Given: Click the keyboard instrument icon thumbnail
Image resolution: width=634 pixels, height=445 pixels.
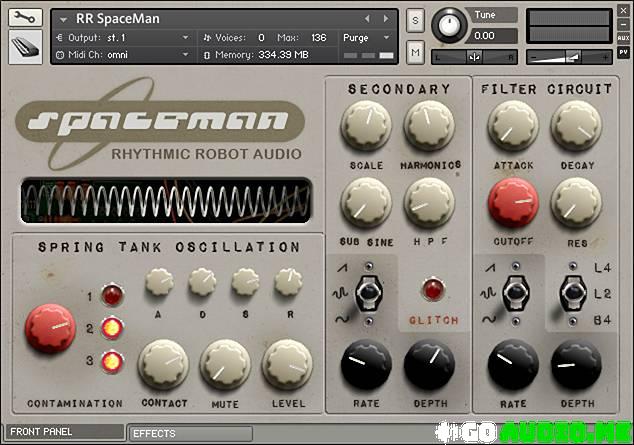Looking at the screenshot, I should tap(25, 47).
